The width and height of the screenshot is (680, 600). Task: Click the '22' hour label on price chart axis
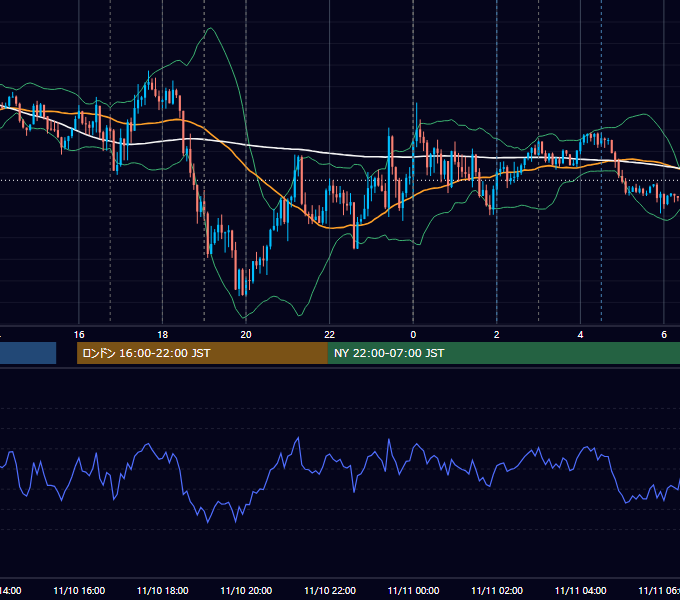tap(330, 334)
